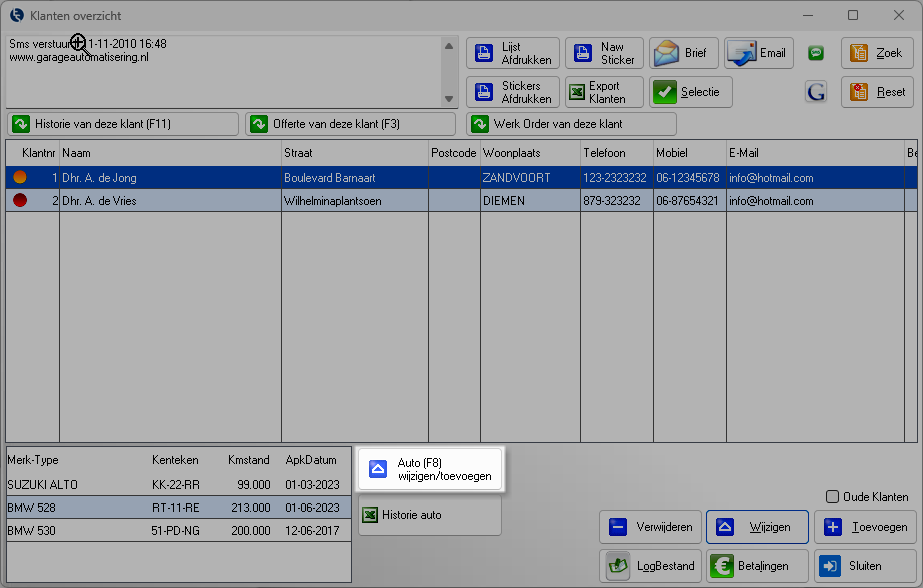Select the SUZUKI ALTO car row
This screenshot has height=588, width=923.
click(x=178, y=484)
